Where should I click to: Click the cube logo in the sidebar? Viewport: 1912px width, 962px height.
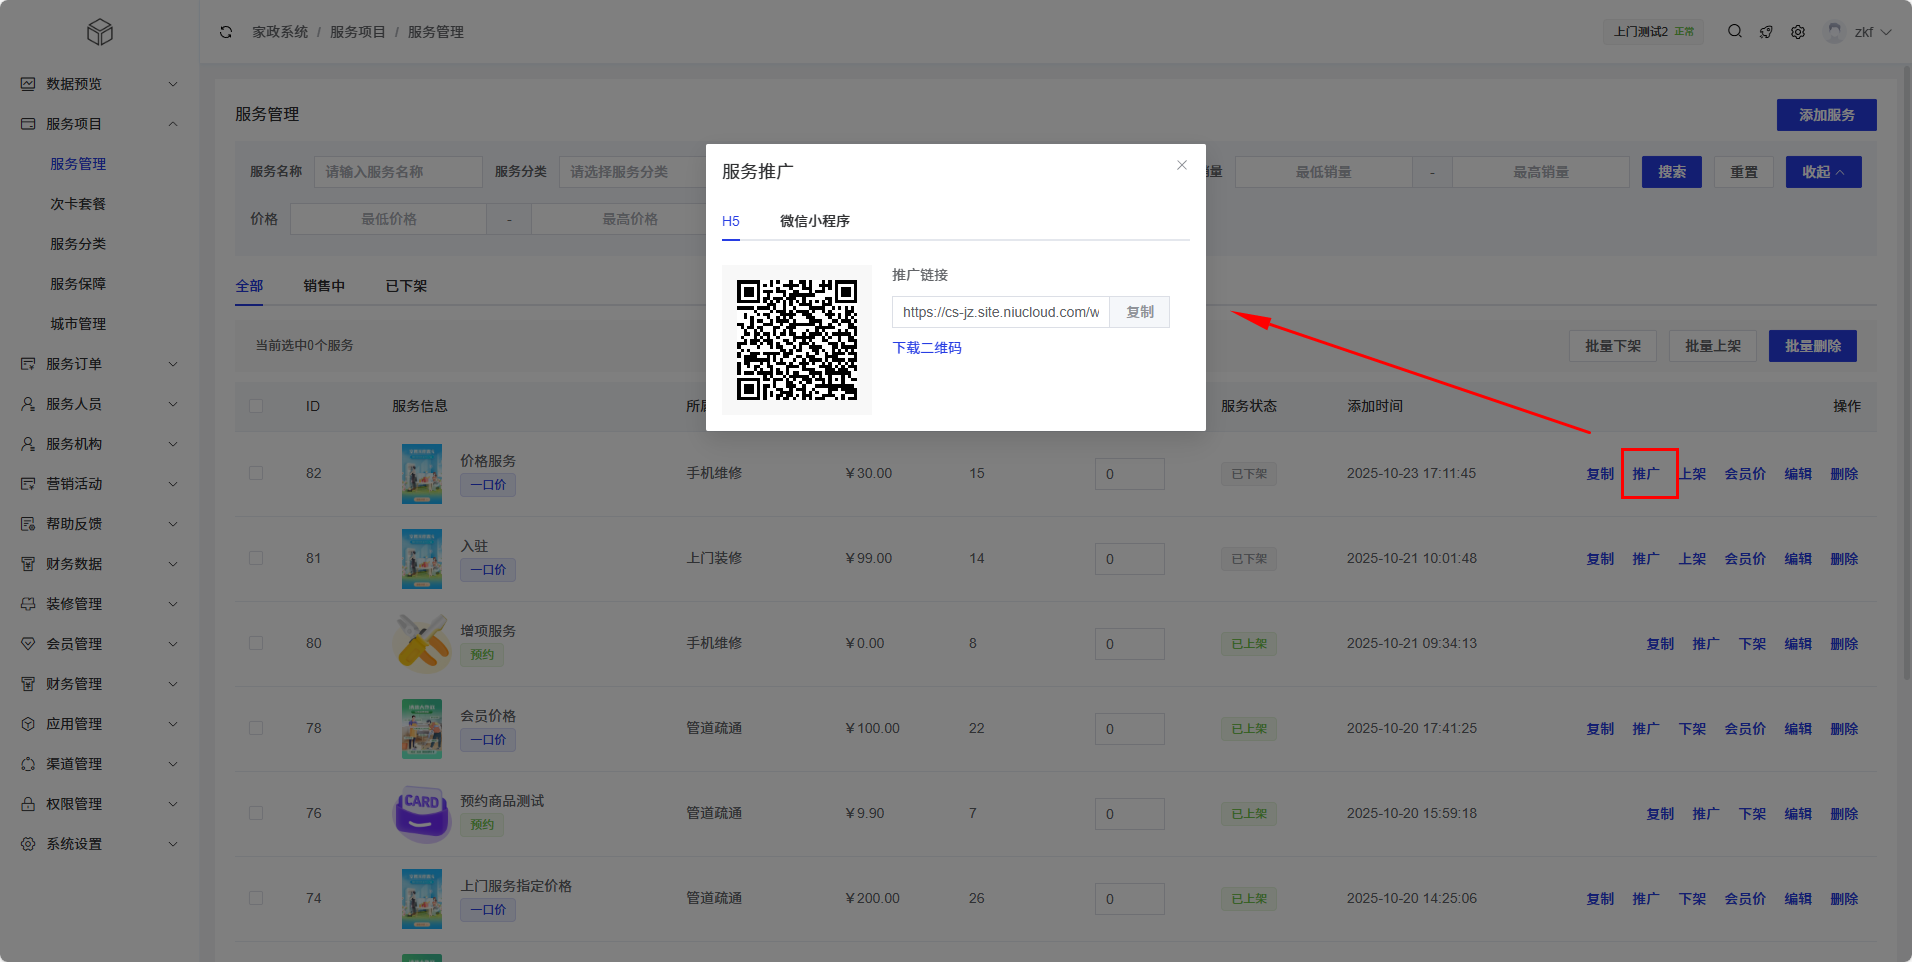tap(100, 33)
